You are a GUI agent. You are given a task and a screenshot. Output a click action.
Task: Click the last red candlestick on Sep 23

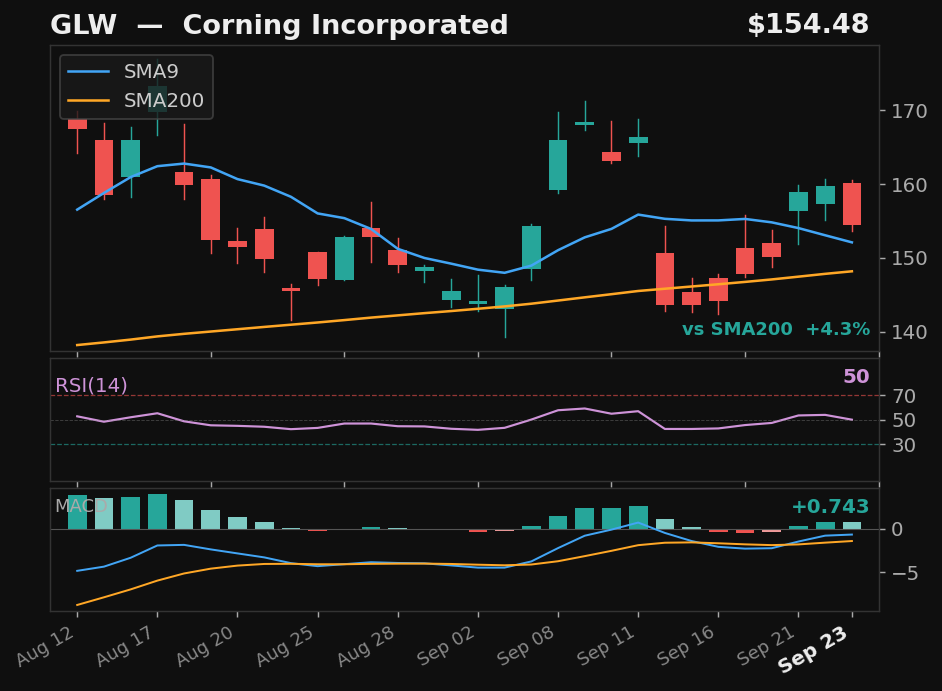(852, 204)
